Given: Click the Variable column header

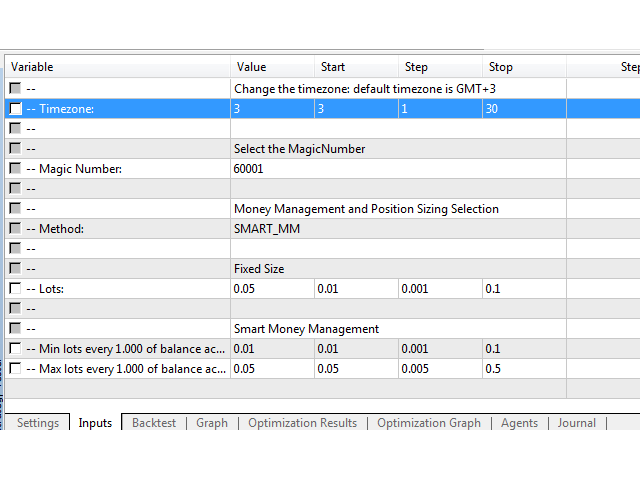Looking at the screenshot, I should (x=118, y=67).
